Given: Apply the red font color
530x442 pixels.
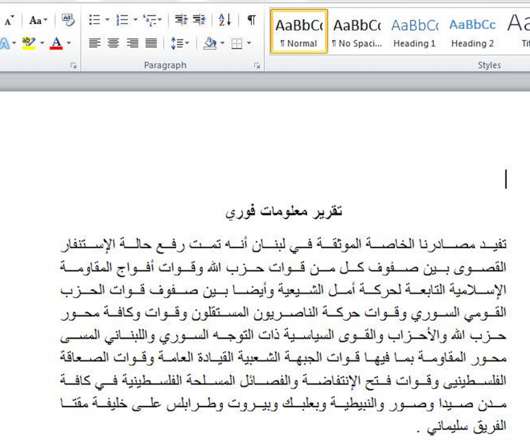Looking at the screenshot, I should tap(56, 43).
